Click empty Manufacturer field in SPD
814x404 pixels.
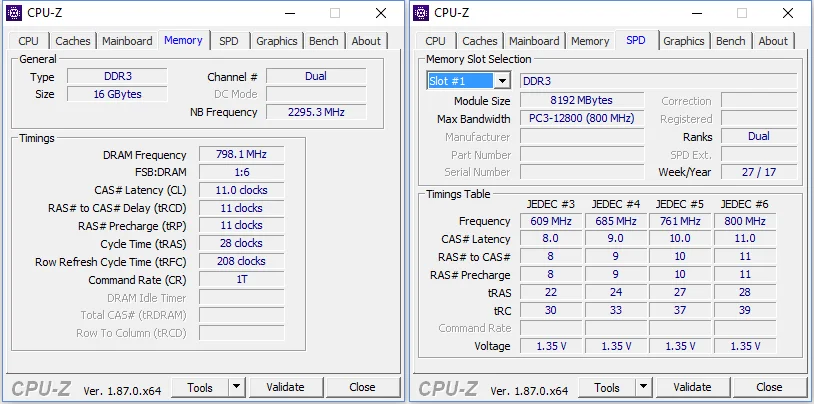tap(582, 137)
